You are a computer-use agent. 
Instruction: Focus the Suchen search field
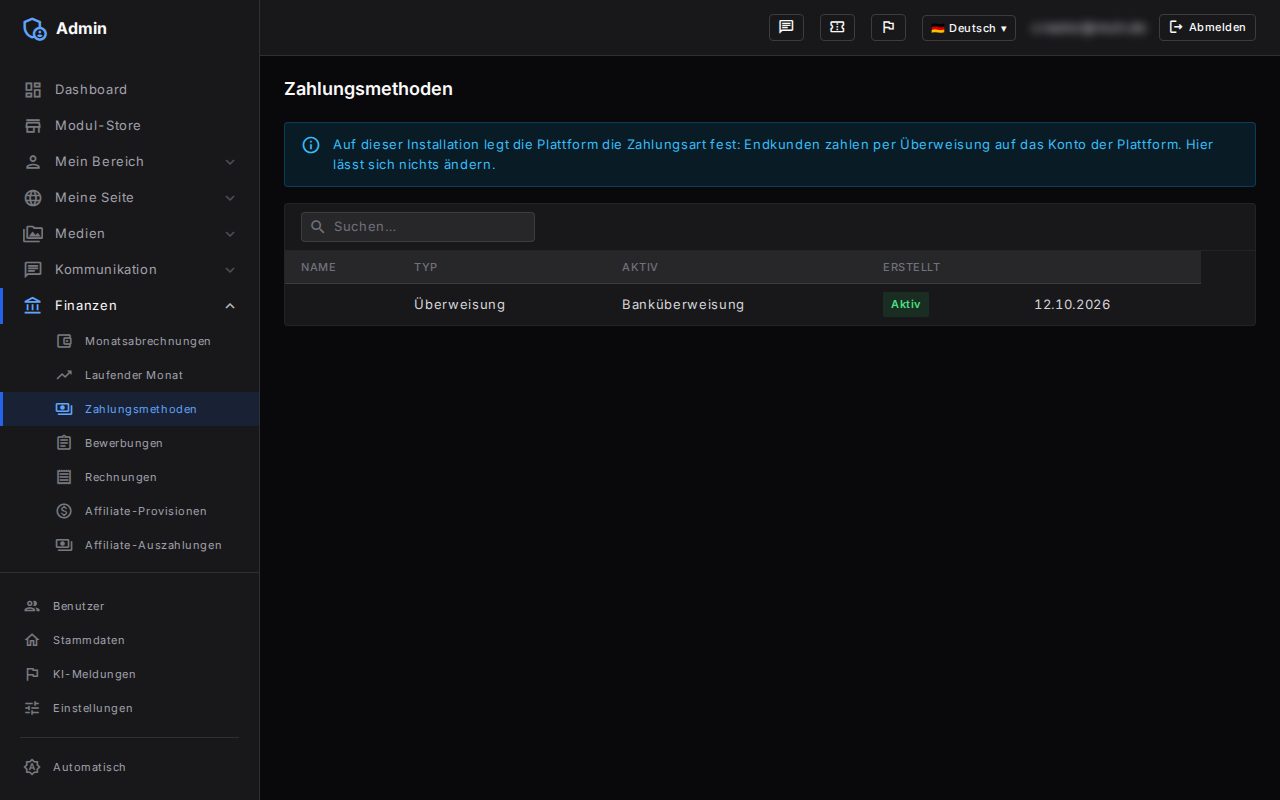pos(418,227)
